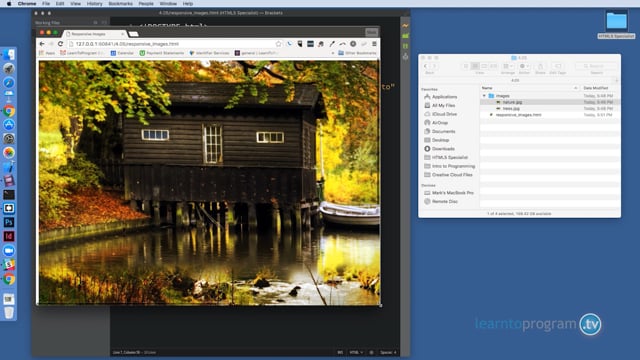Reload the responsive_images.html page
This screenshot has width=640, height=360.
tap(60, 44)
